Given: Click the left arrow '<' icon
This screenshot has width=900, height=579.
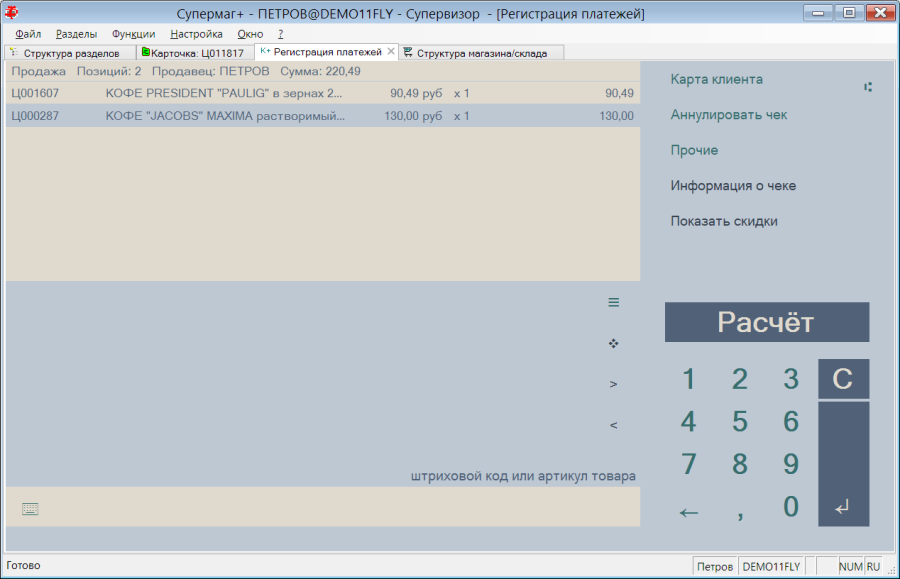Looking at the screenshot, I should [614, 425].
